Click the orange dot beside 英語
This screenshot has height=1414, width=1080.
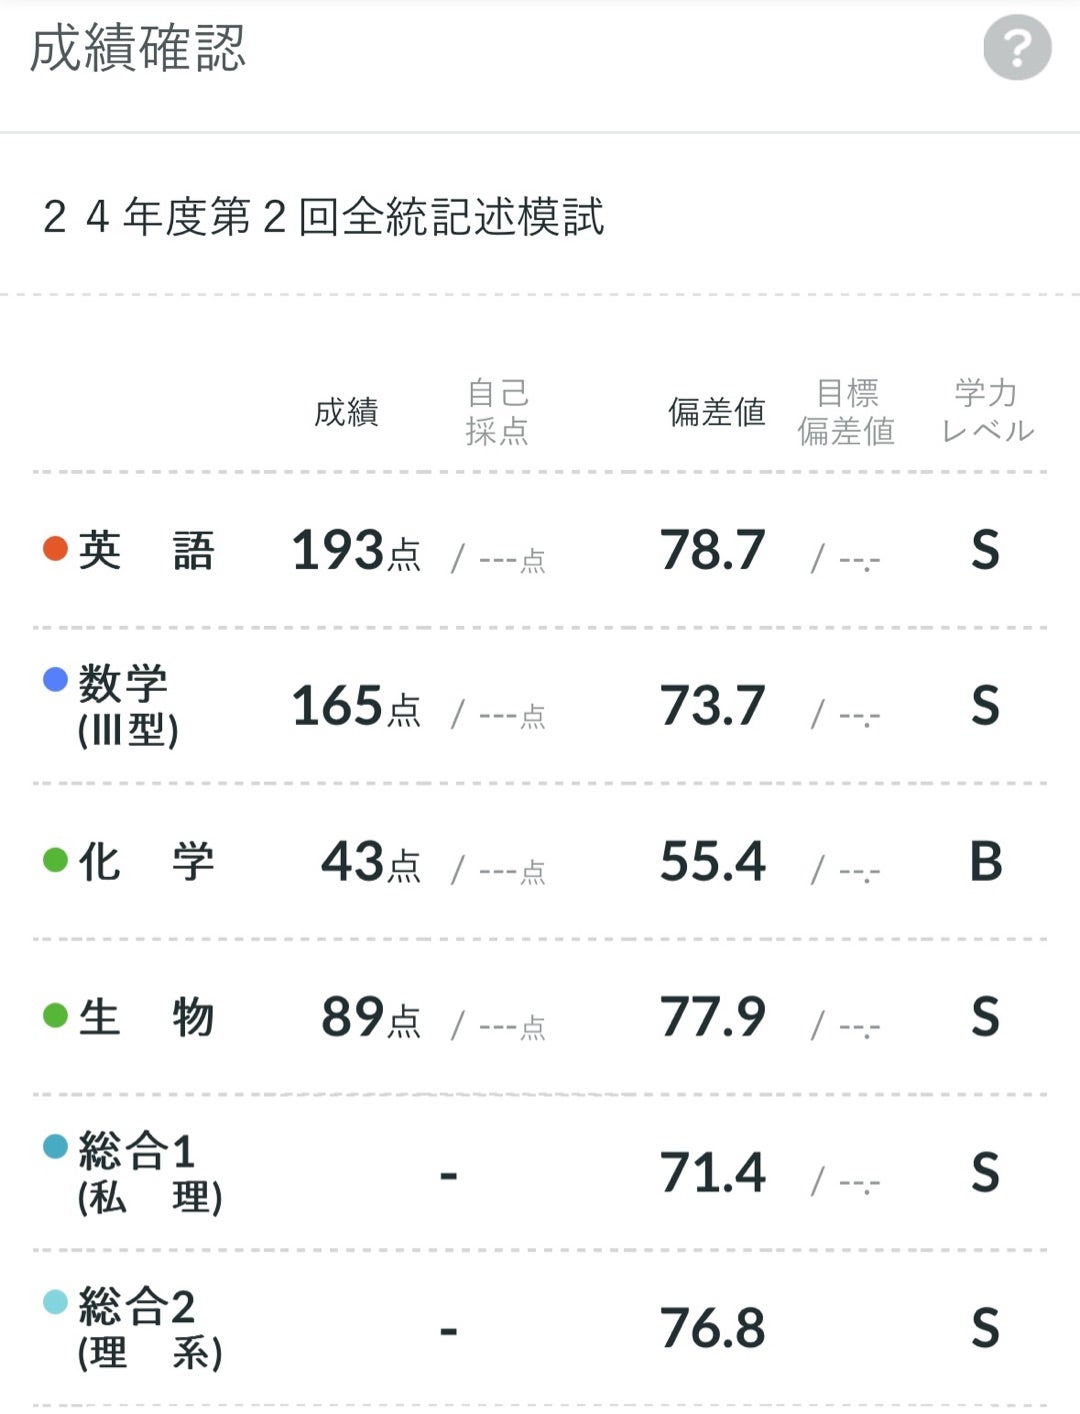pos(55,548)
